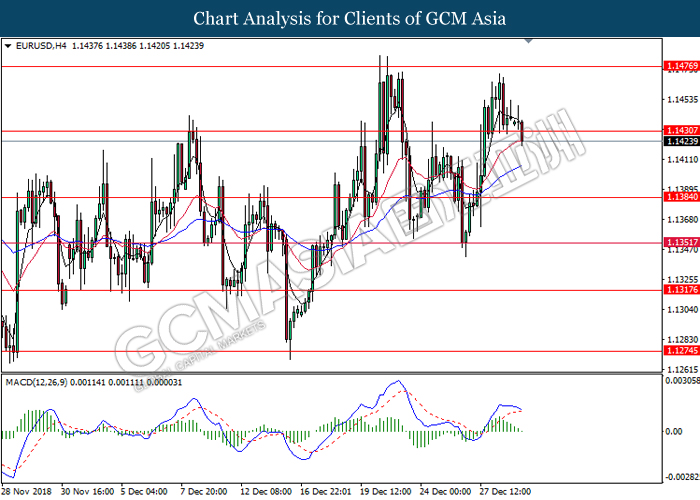Click the 1.14769 resistance price label
The height and width of the screenshot is (500, 700).
[x=681, y=66]
